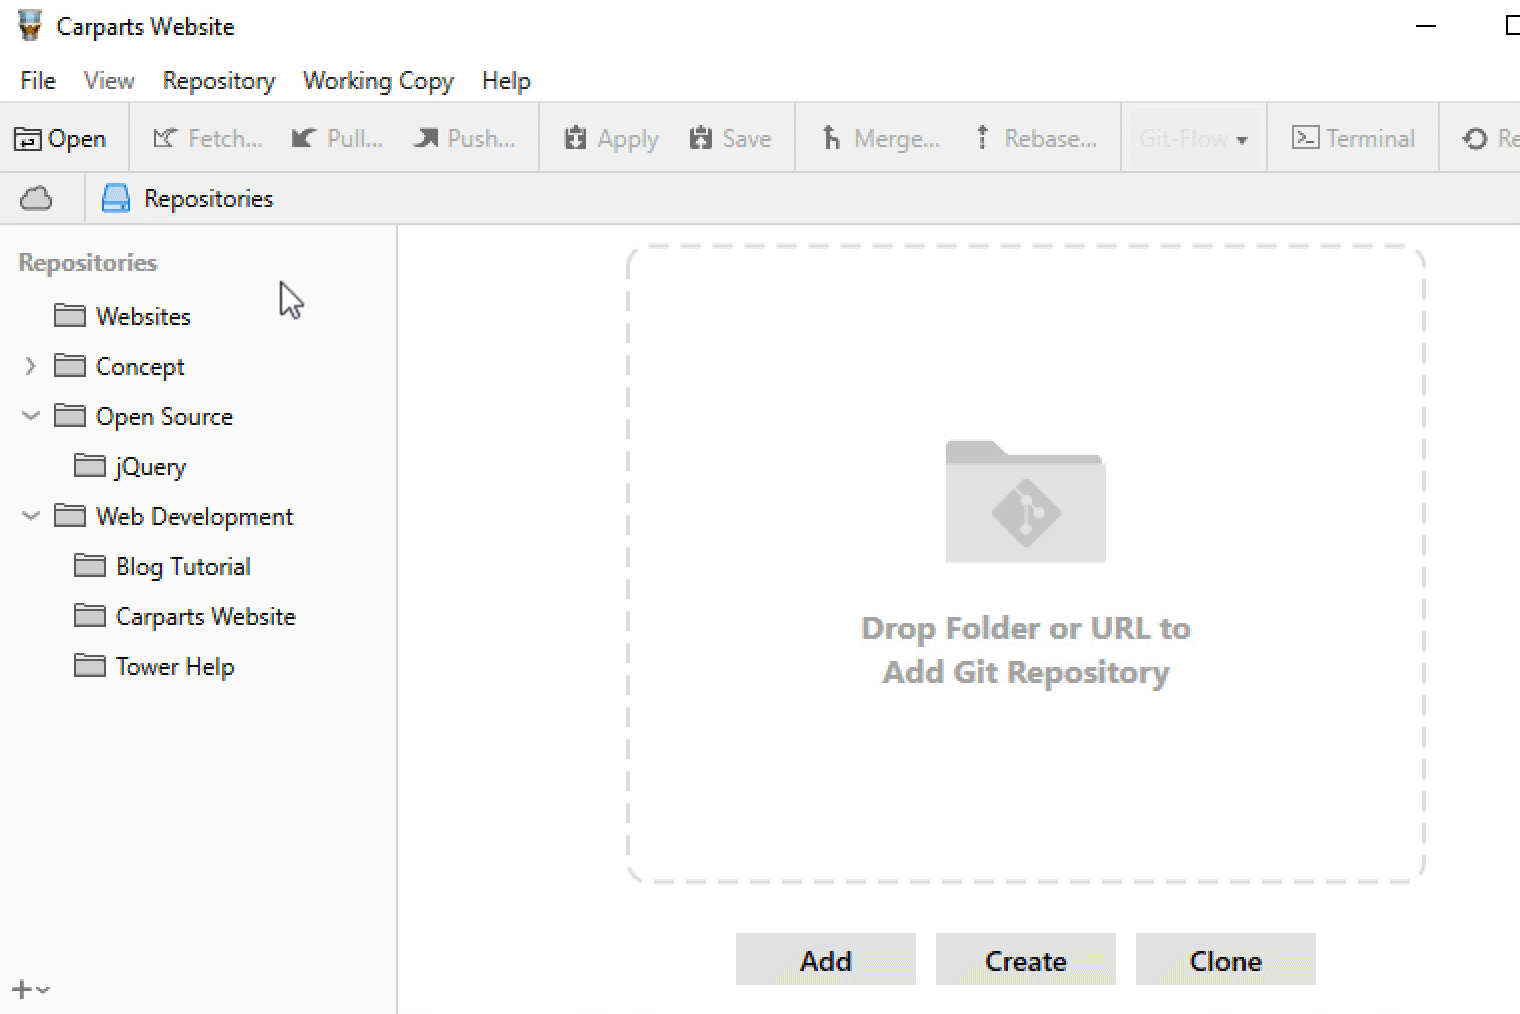Open the Git-Flow dropdown
The width and height of the screenshot is (1520, 1014).
pyautogui.click(x=1193, y=138)
